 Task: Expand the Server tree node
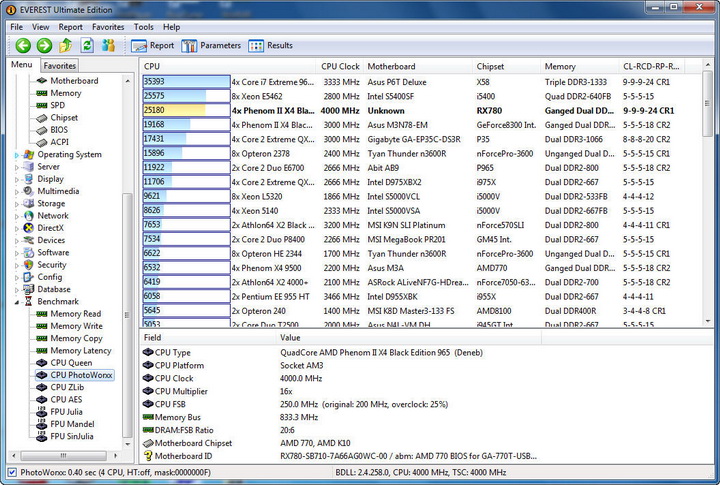pos(17,167)
